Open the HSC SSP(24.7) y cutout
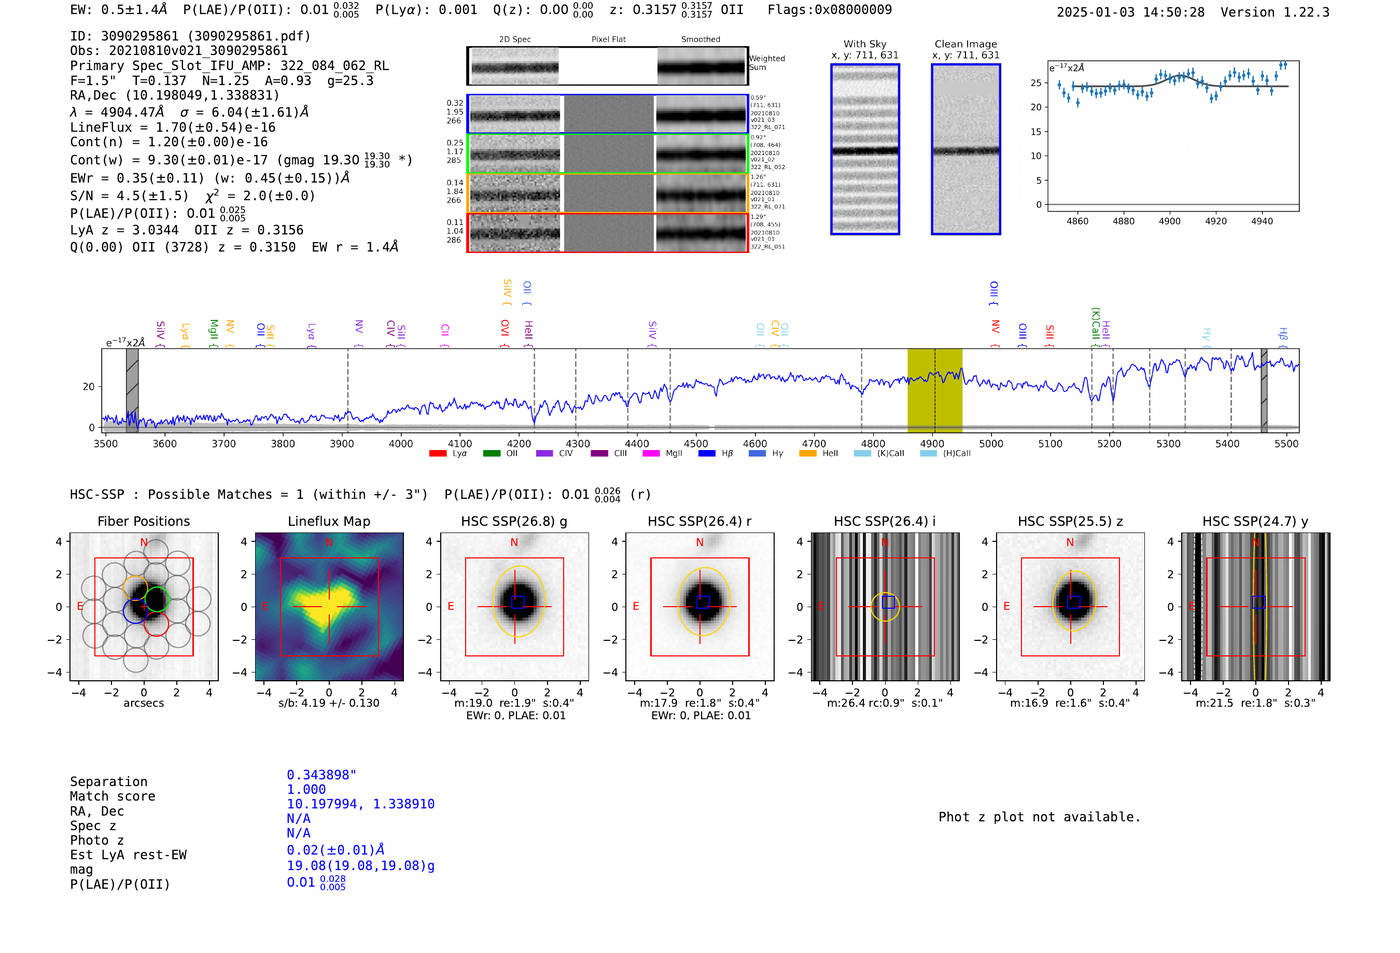Screen dimensions: 1400x953 (1256, 607)
